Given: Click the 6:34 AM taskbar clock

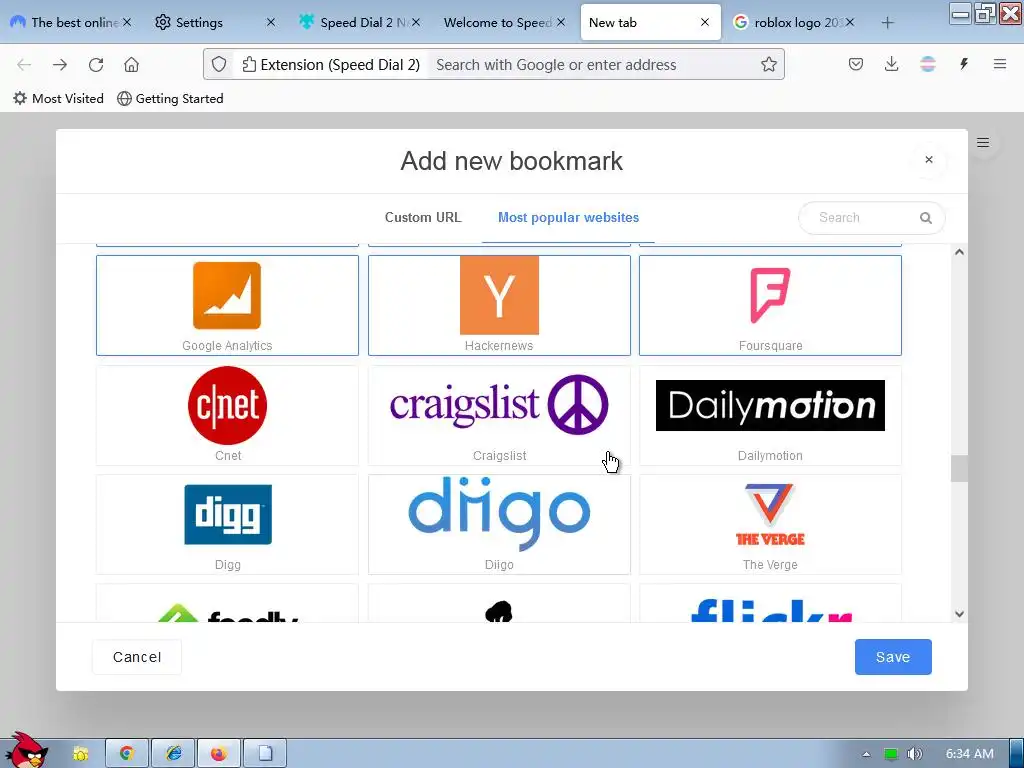Looking at the screenshot, I should [970, 754].
